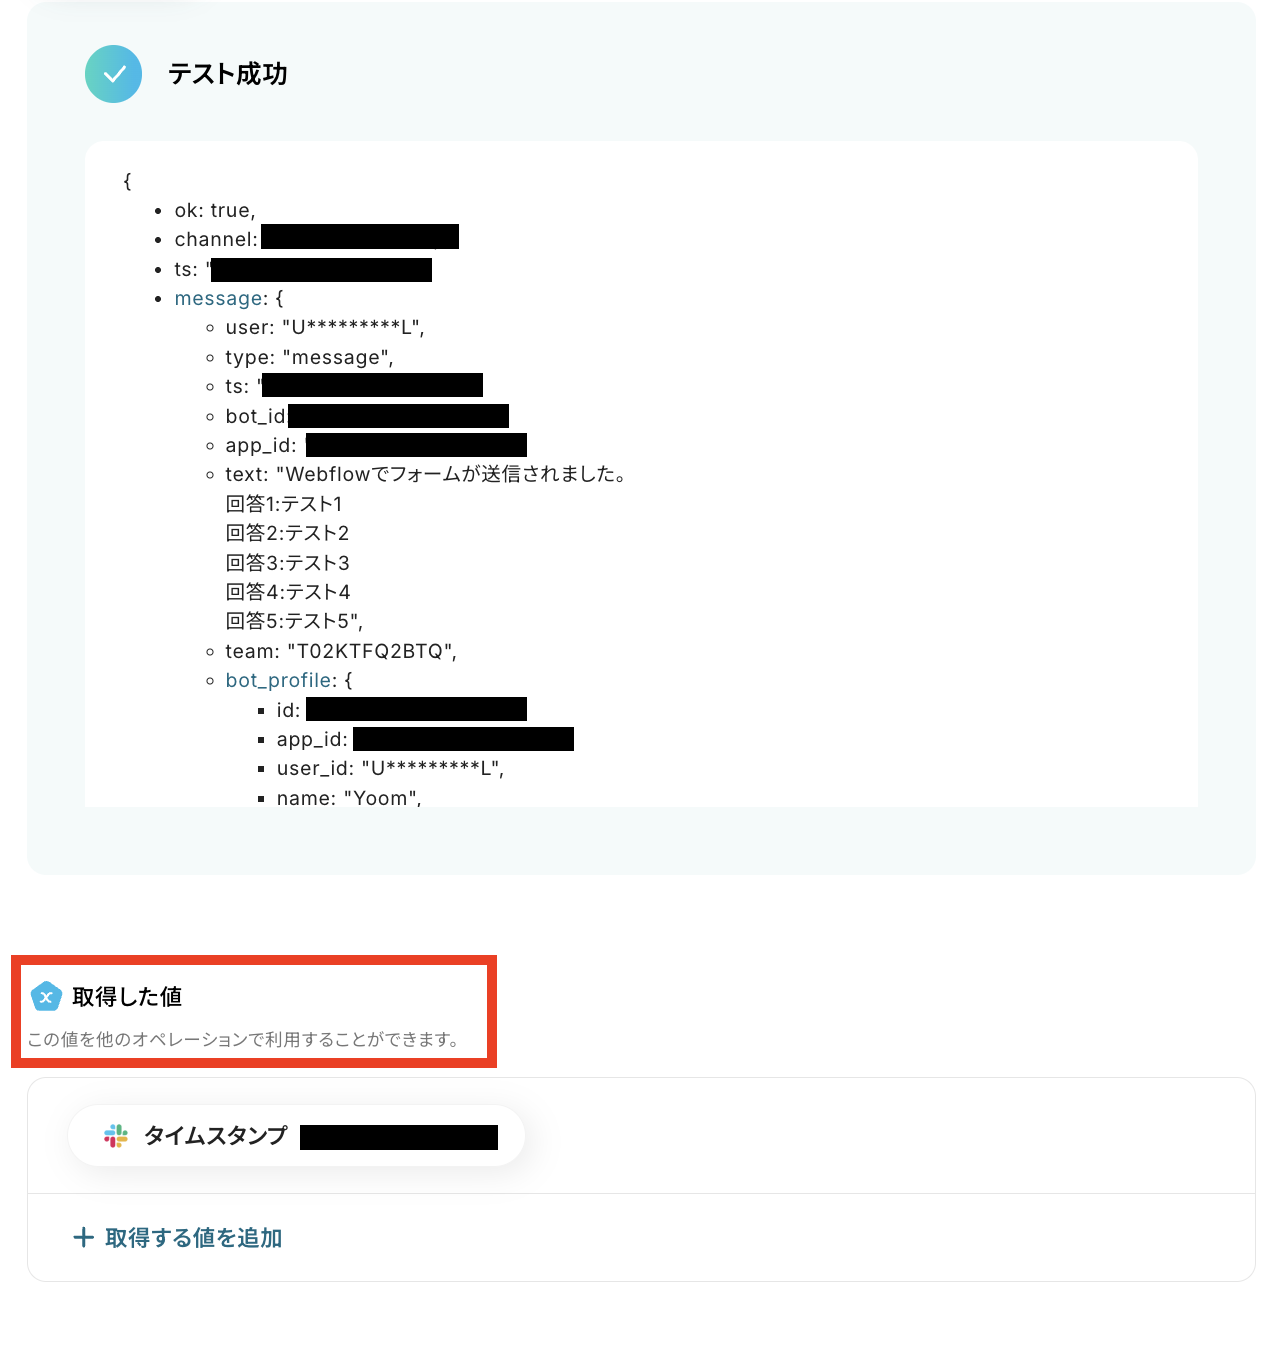Click the description この値を他のオペレーションで利用

pos(243,1039)
